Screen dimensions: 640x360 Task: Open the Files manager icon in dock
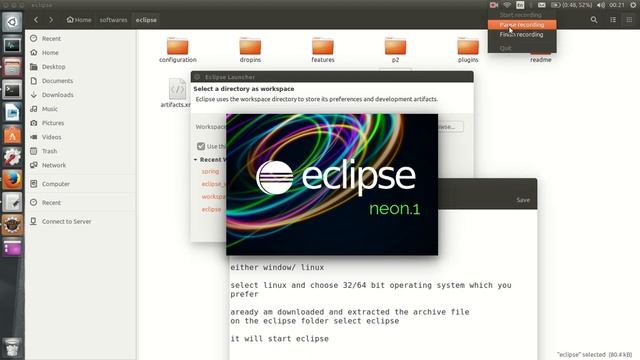tap(12, 67)
